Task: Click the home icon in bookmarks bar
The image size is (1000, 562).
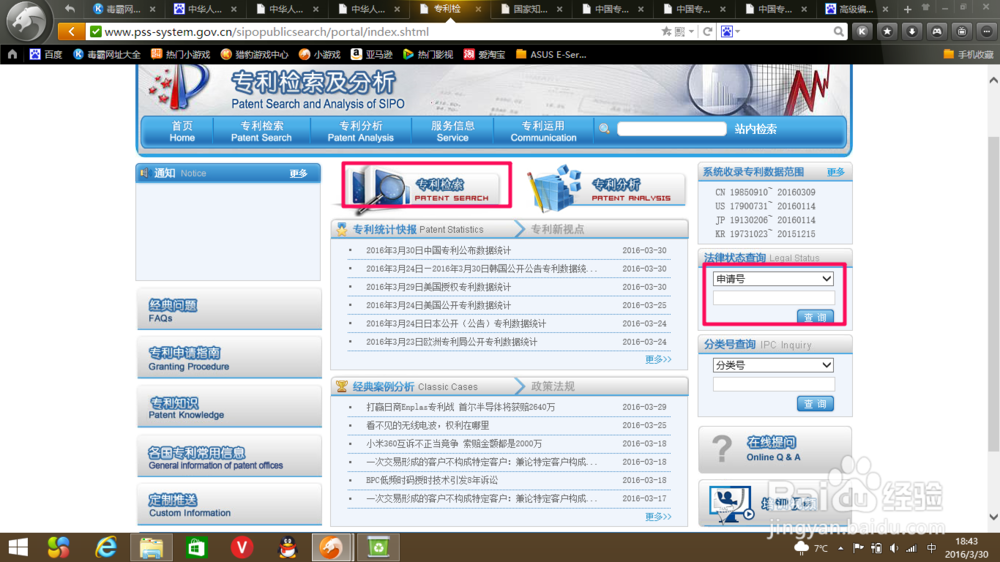Action: point(12,55)
